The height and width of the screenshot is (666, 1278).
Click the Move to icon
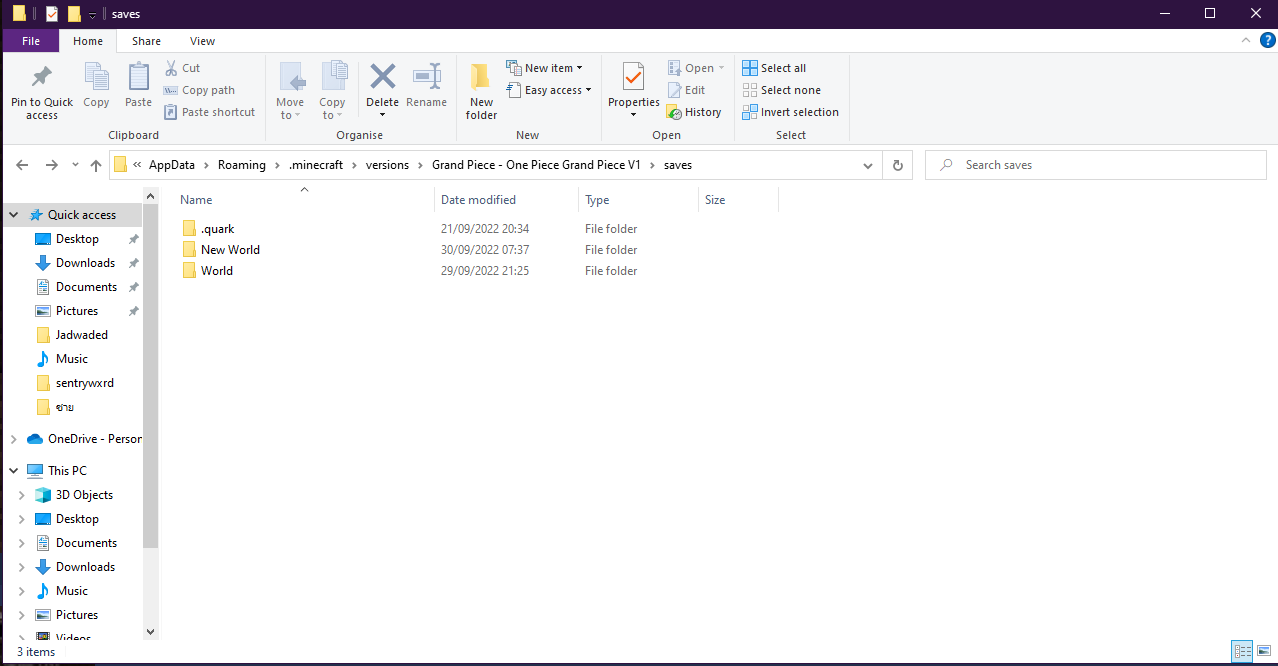(290, 78)
